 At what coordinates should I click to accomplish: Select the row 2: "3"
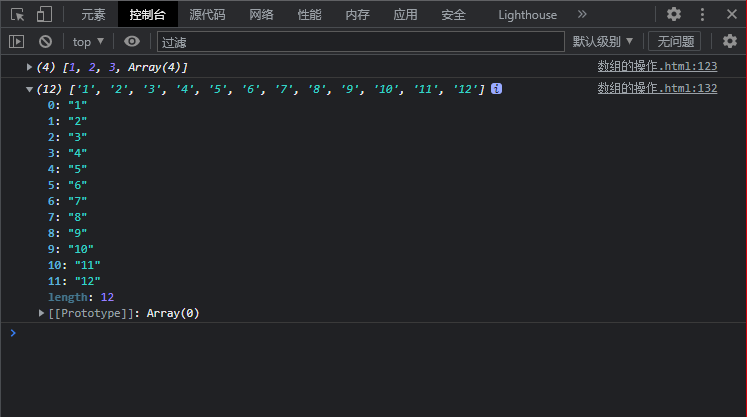coord(67,137)
